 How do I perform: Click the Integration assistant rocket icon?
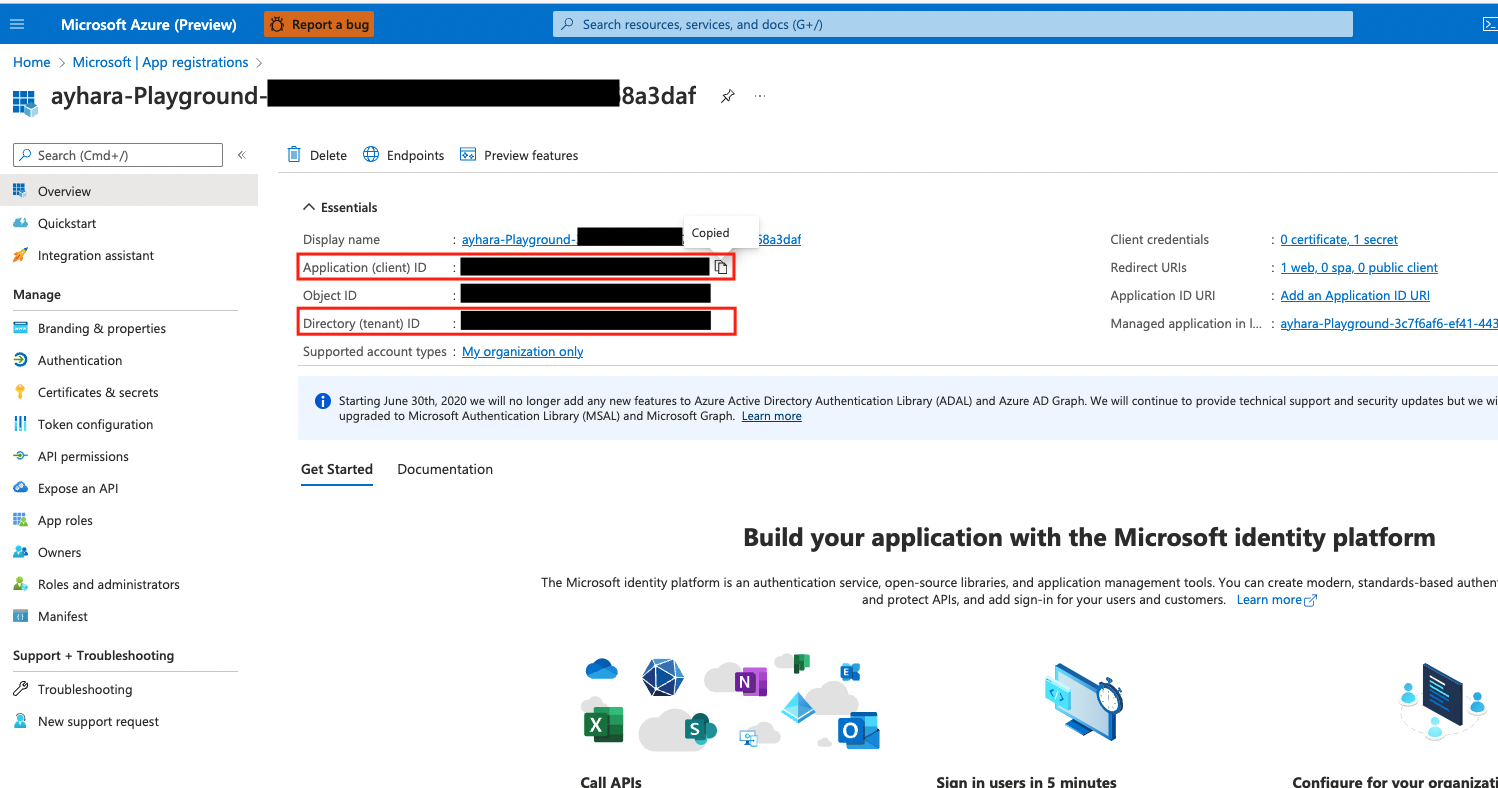tap(20, 255)
